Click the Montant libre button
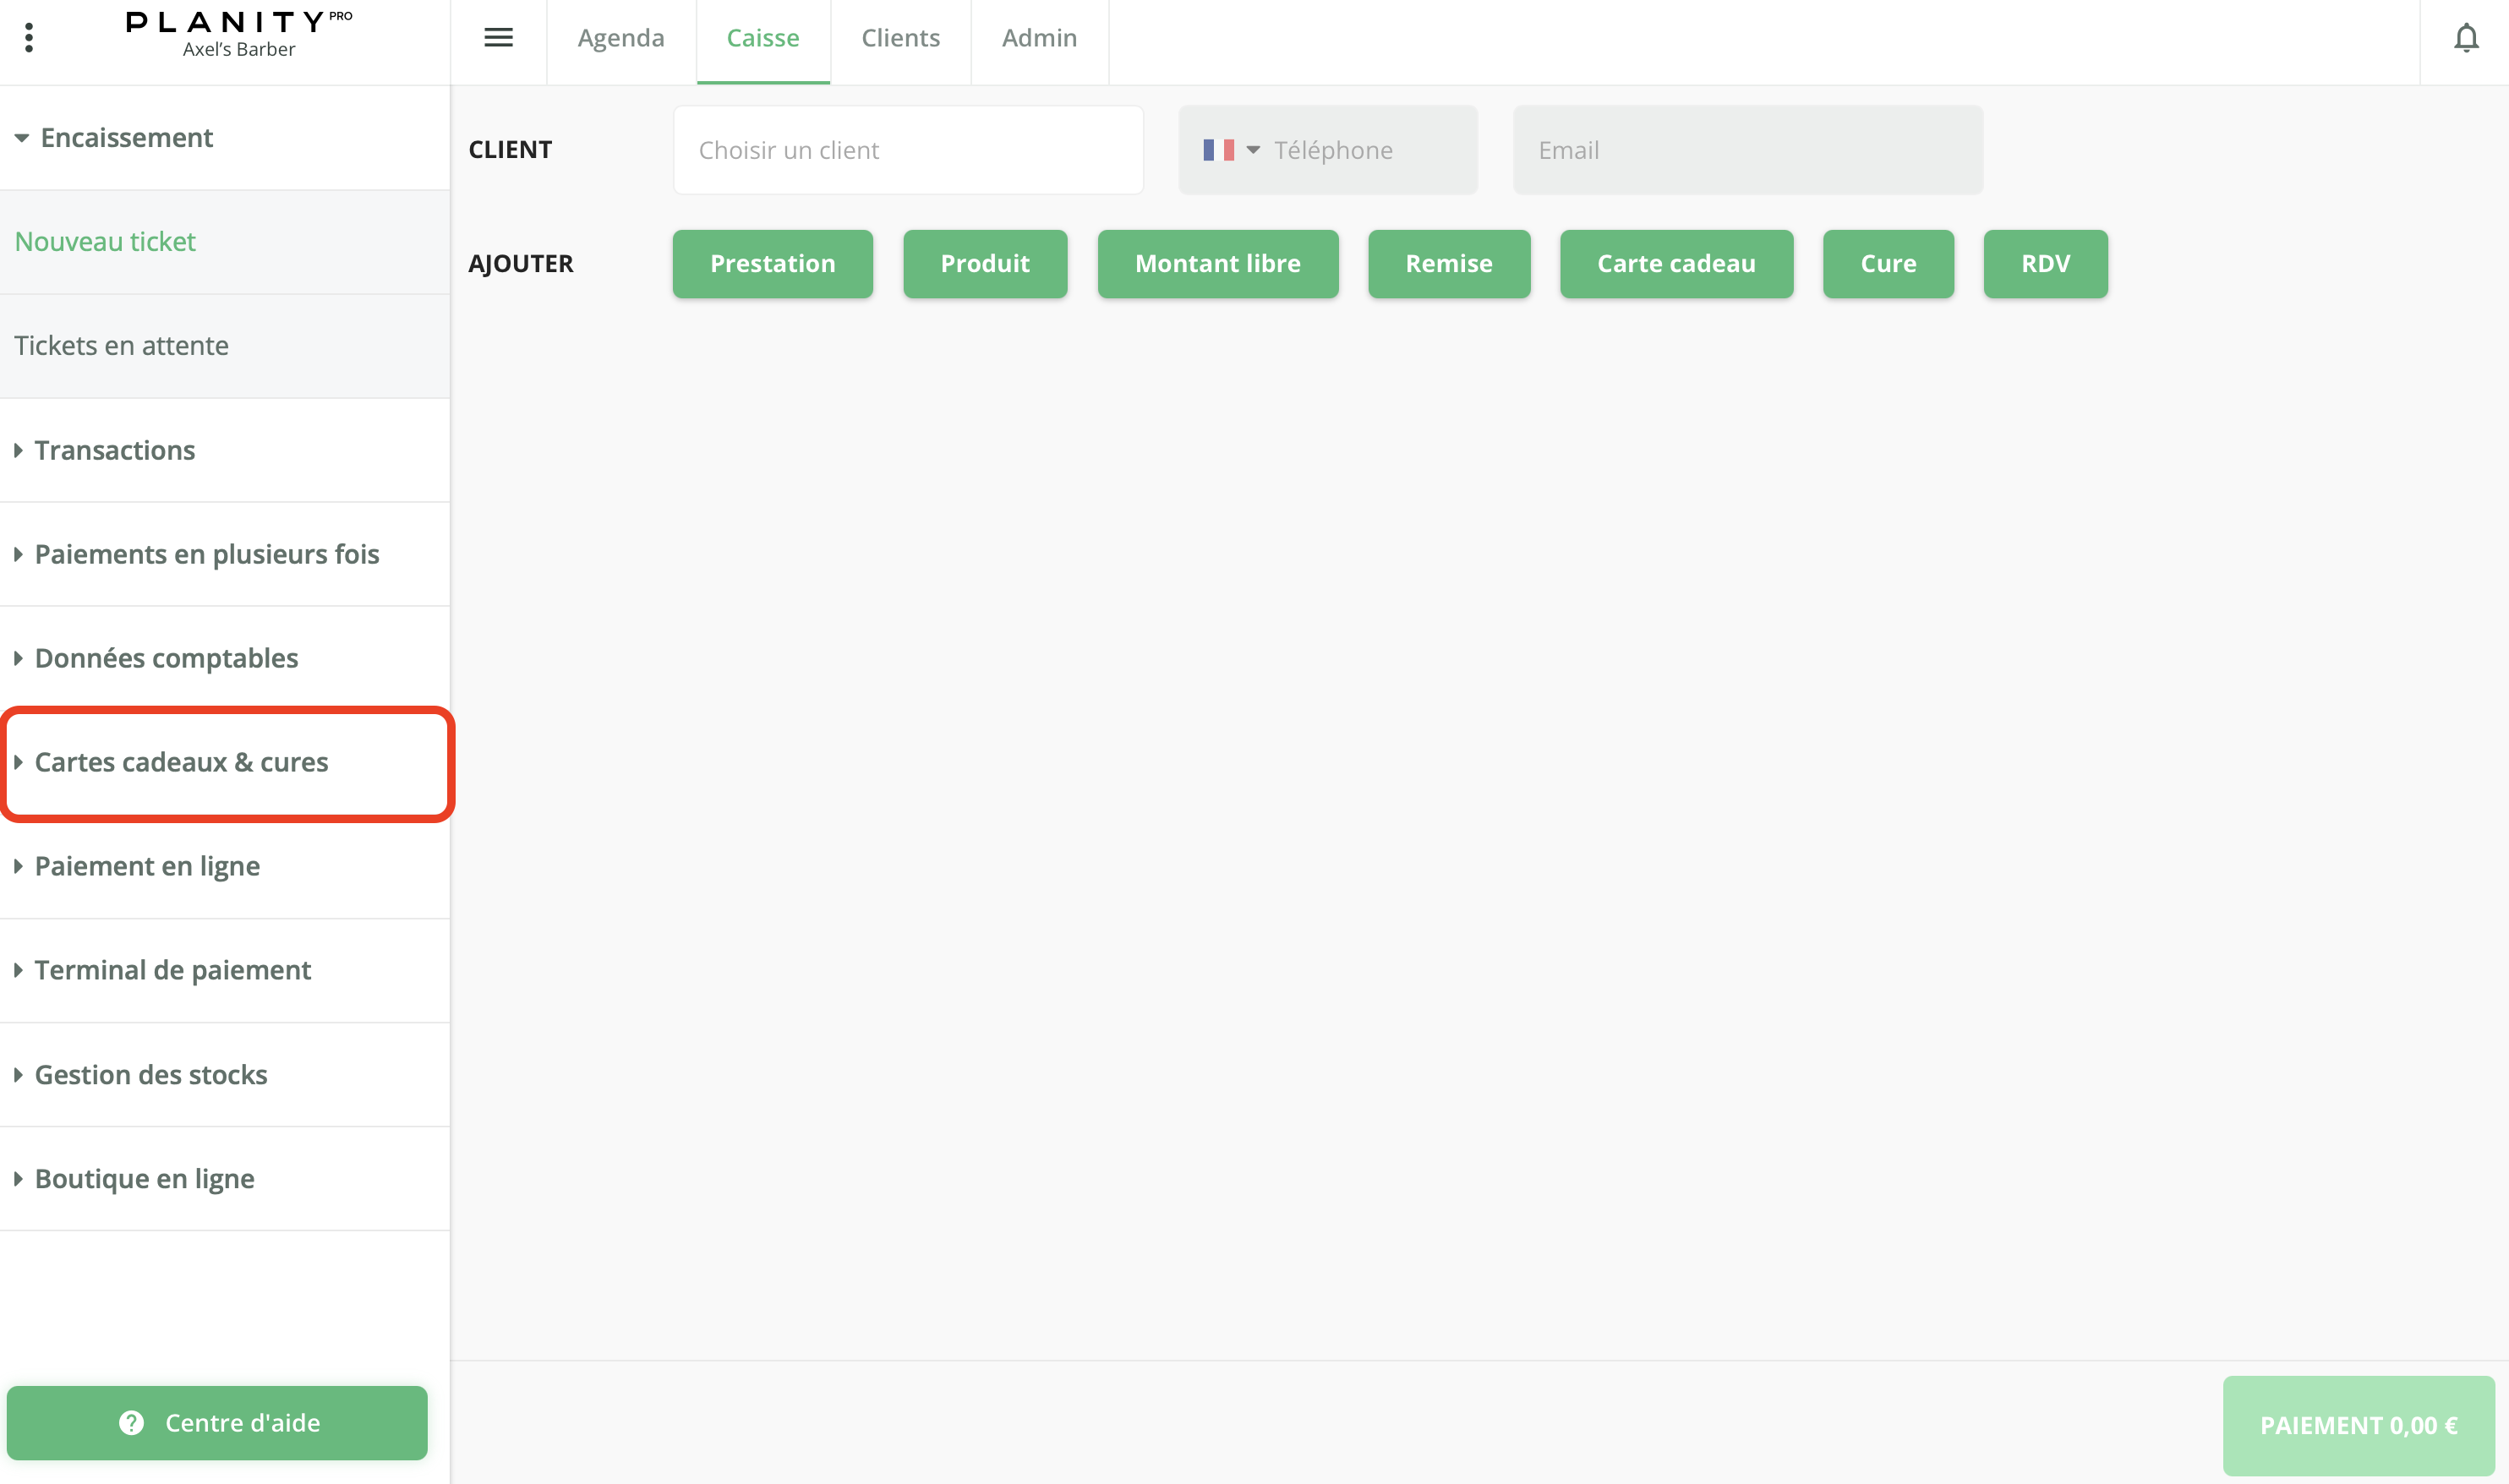This screenshot has height=1484, width=2509. tap(1217, 264)
